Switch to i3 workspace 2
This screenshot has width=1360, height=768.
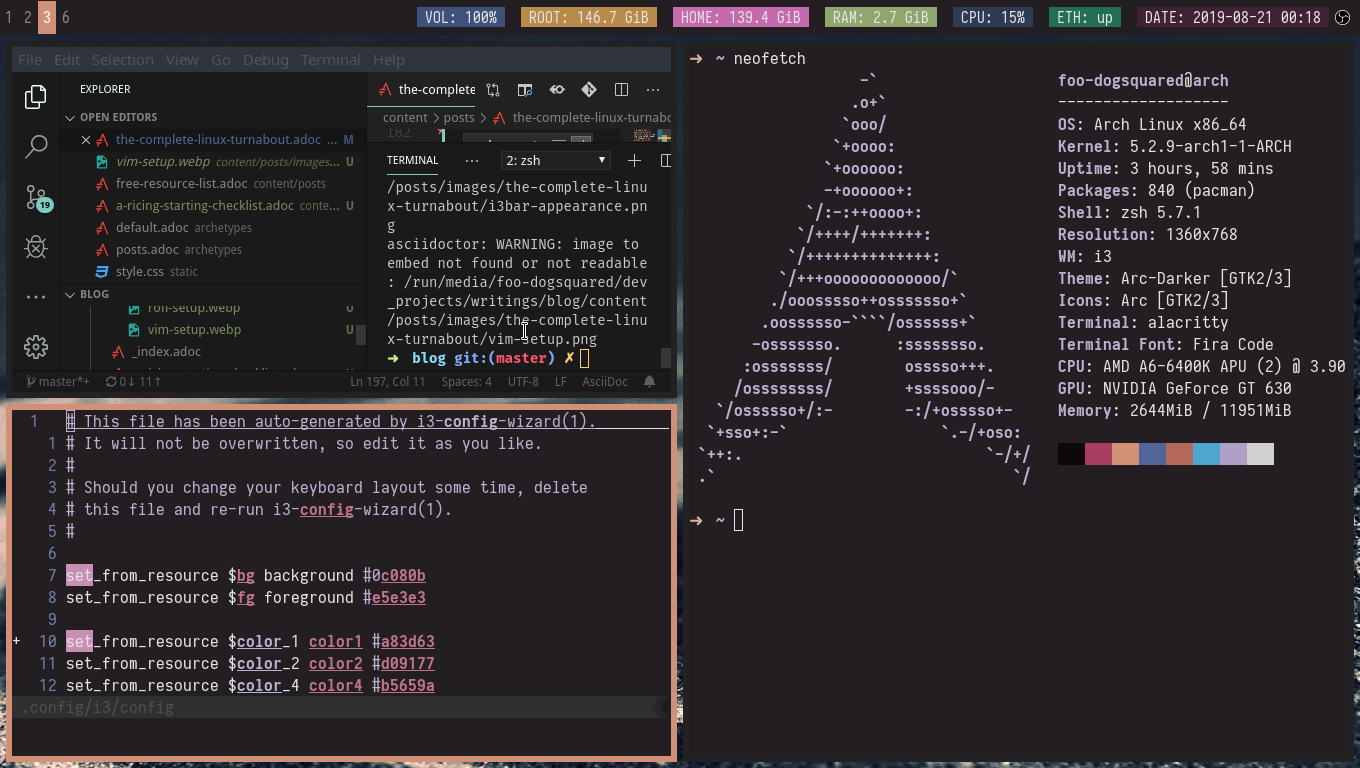click(x=28, y=17)
